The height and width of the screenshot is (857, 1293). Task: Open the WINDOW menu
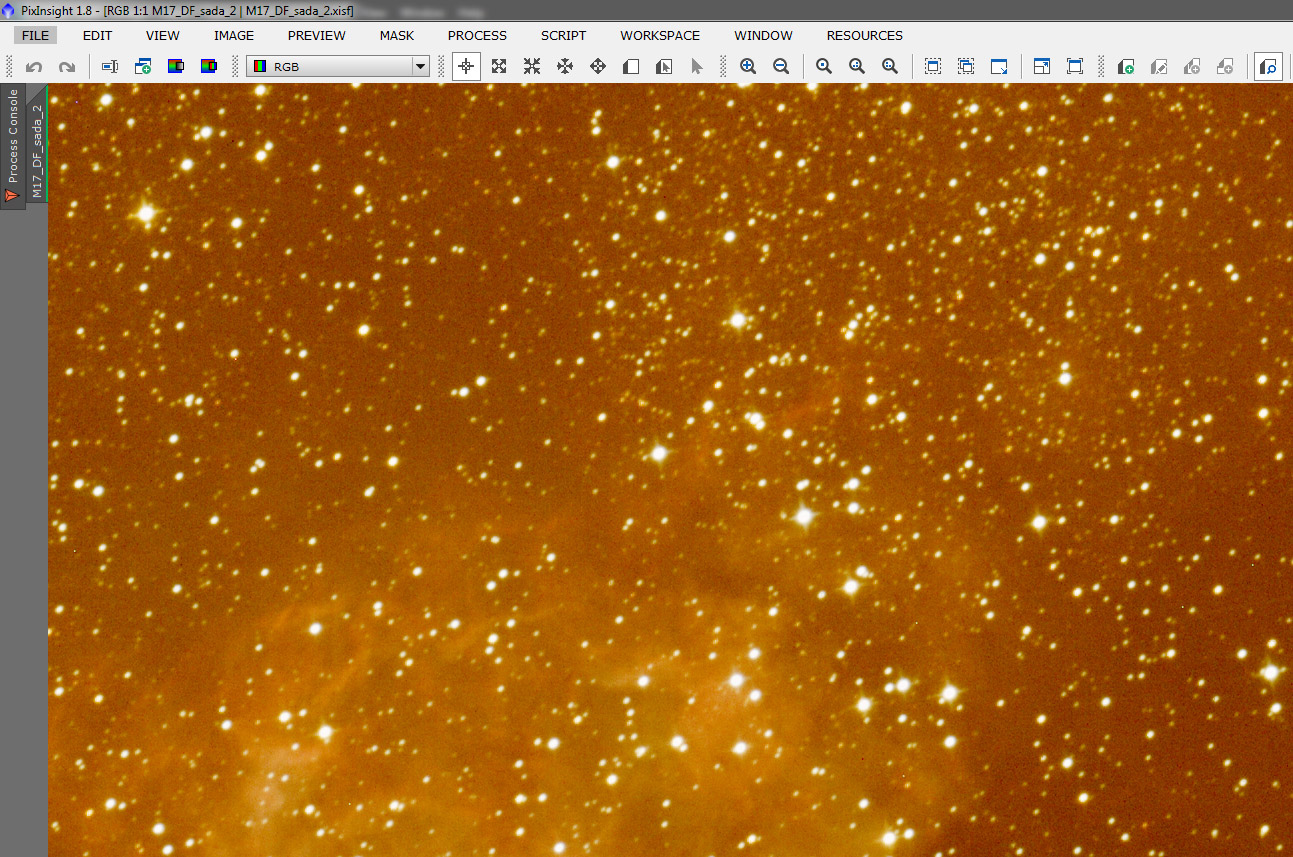tap(764, 35)
